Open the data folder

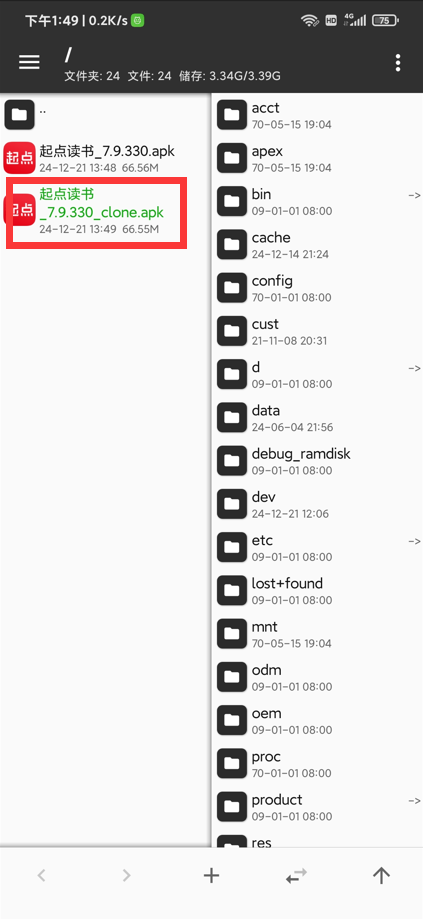point(317,417)
